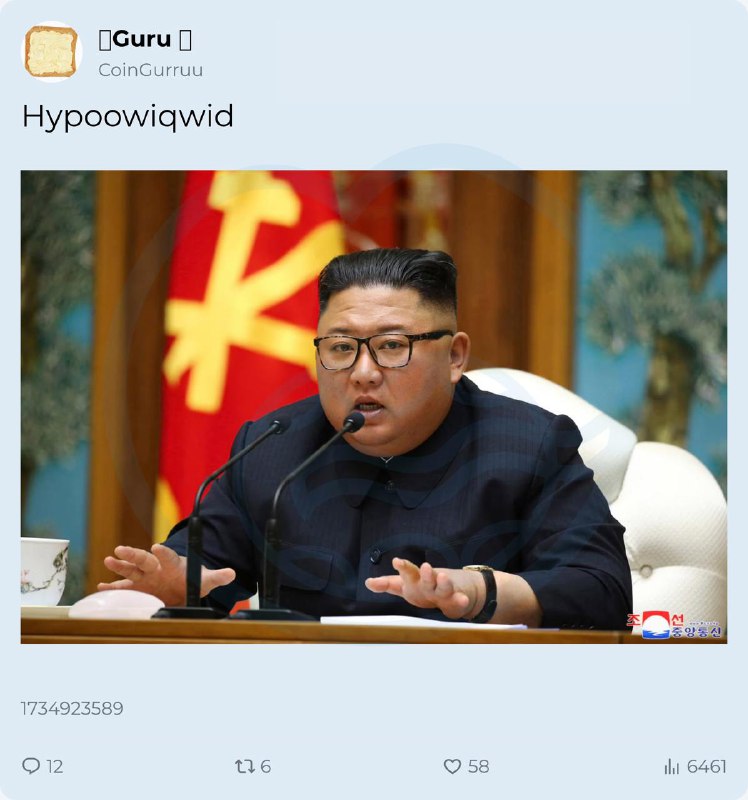Click the emoji placeholder before Guru

coord(105,39)
